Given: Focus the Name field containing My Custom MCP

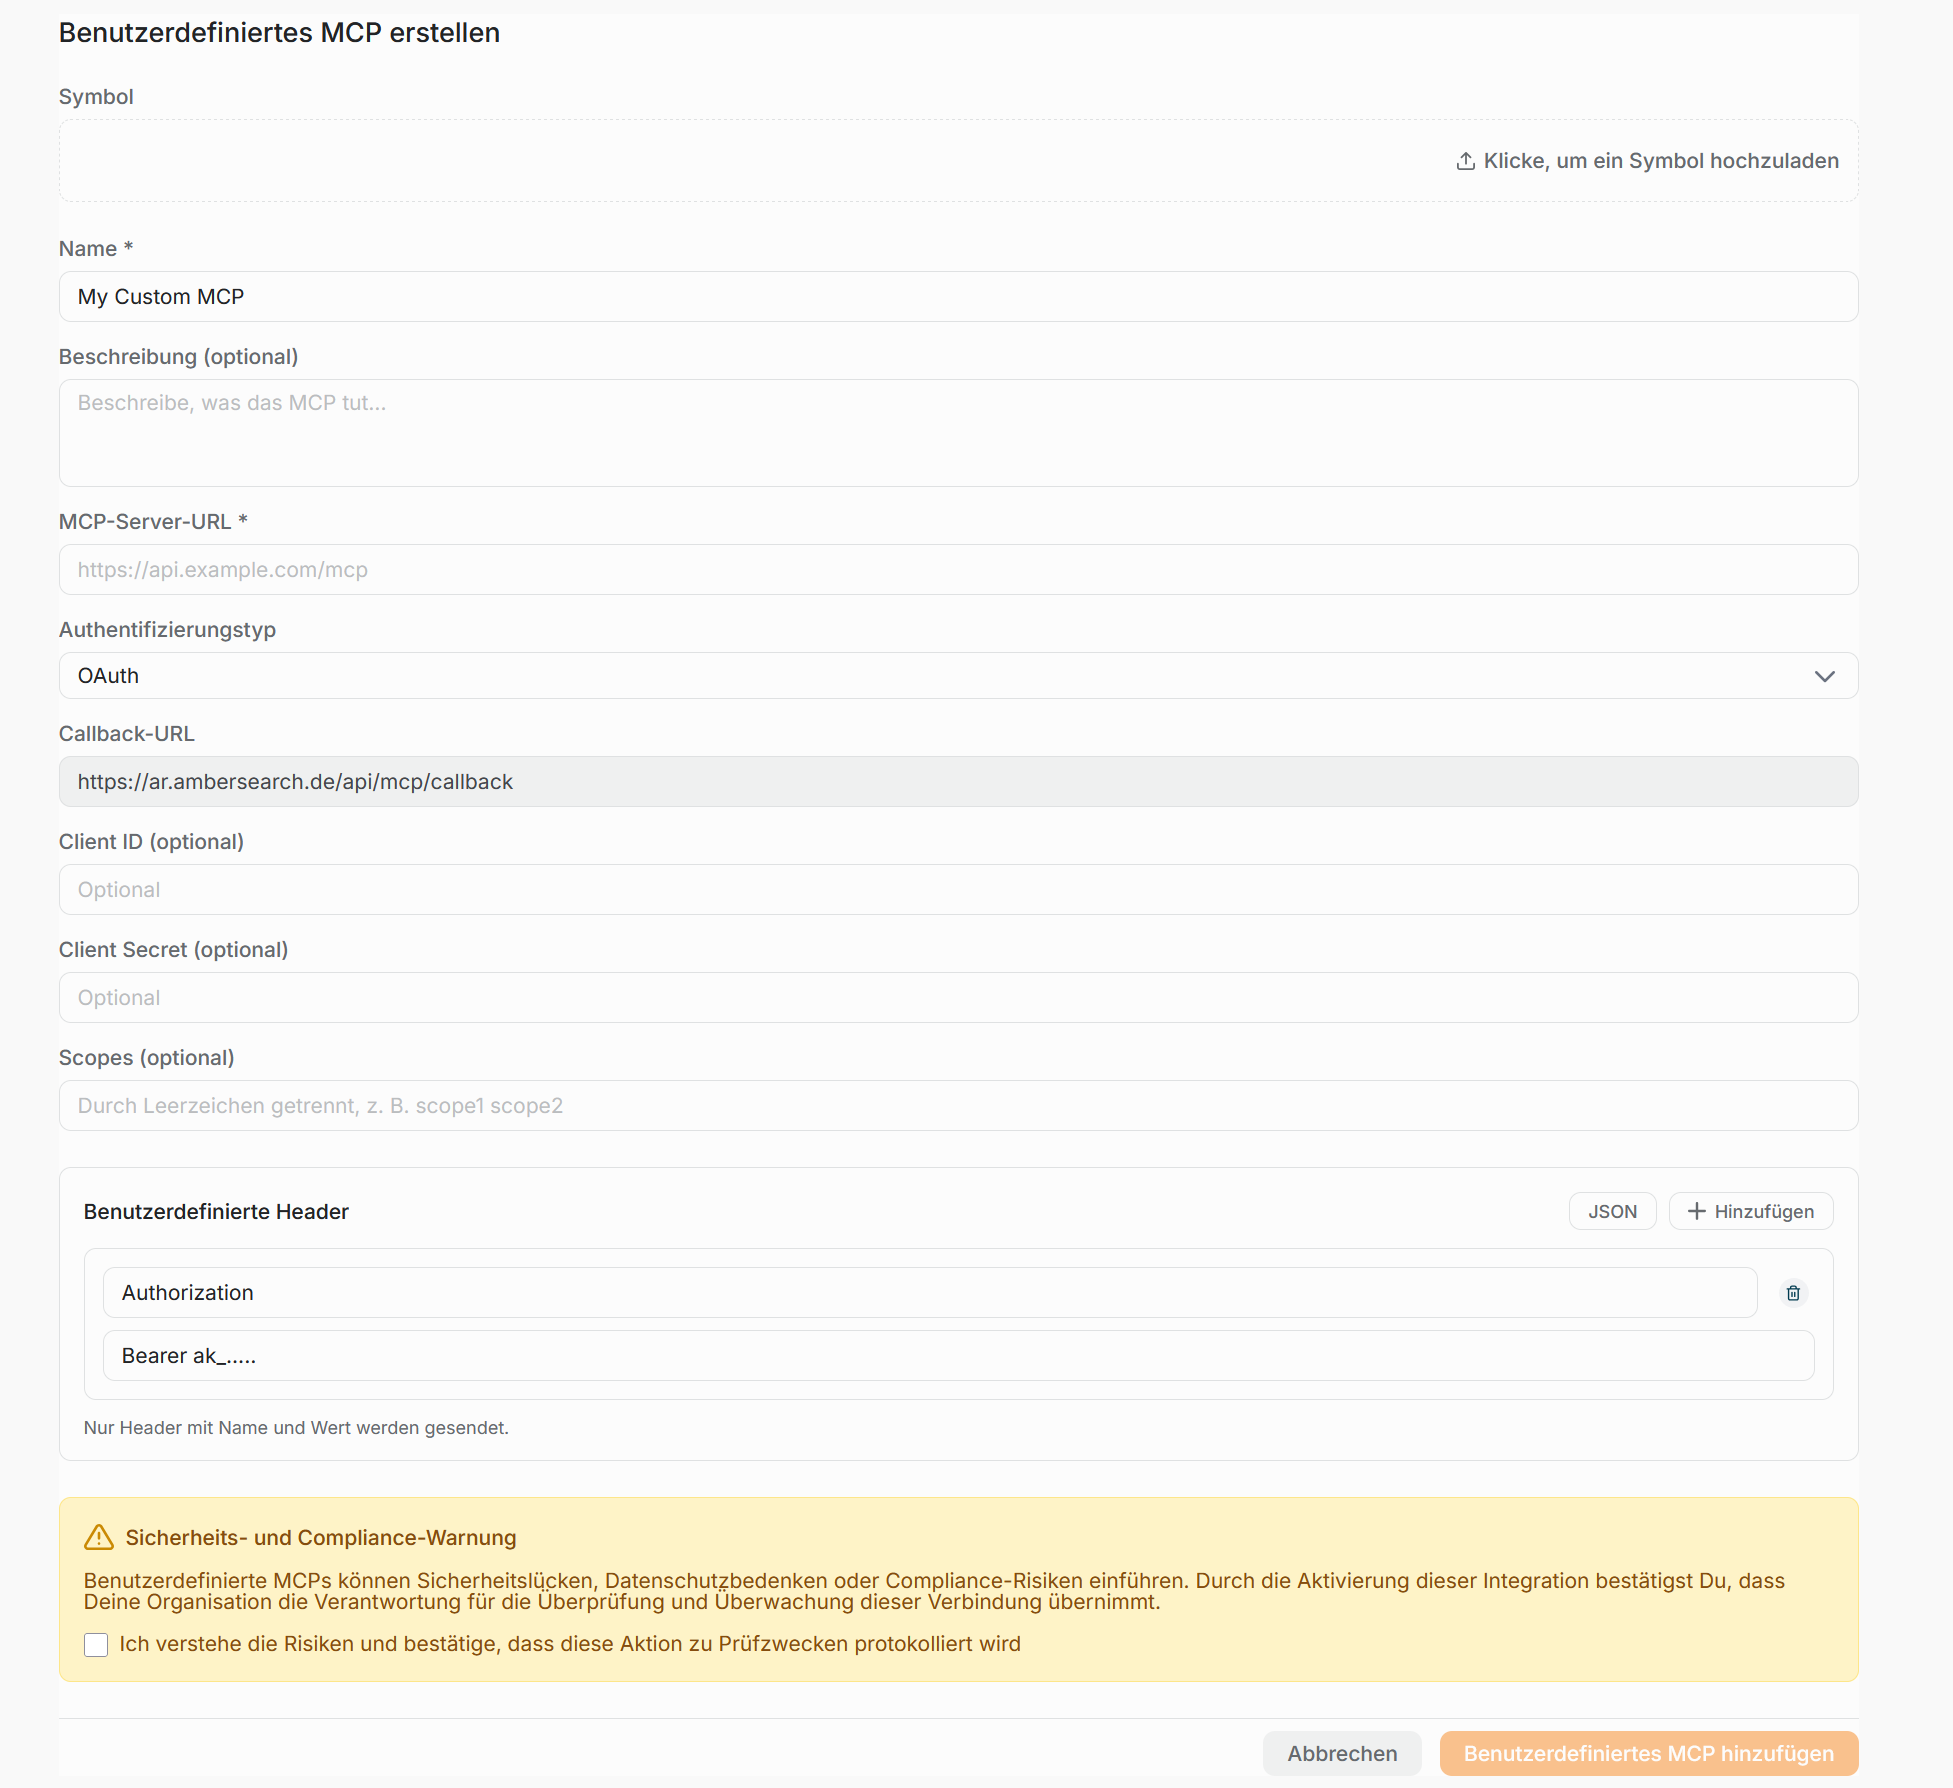Looking at the screenshot, I should coord(958,297).
